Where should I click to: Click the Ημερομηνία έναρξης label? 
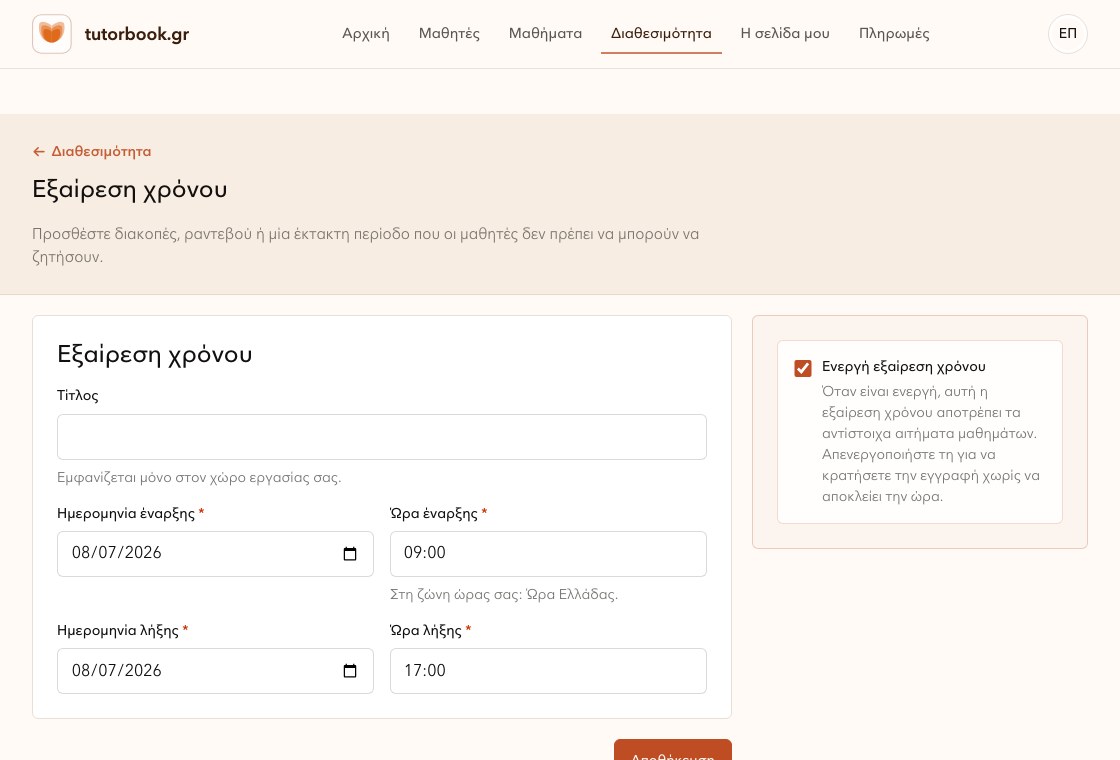(x=126, y=514)
